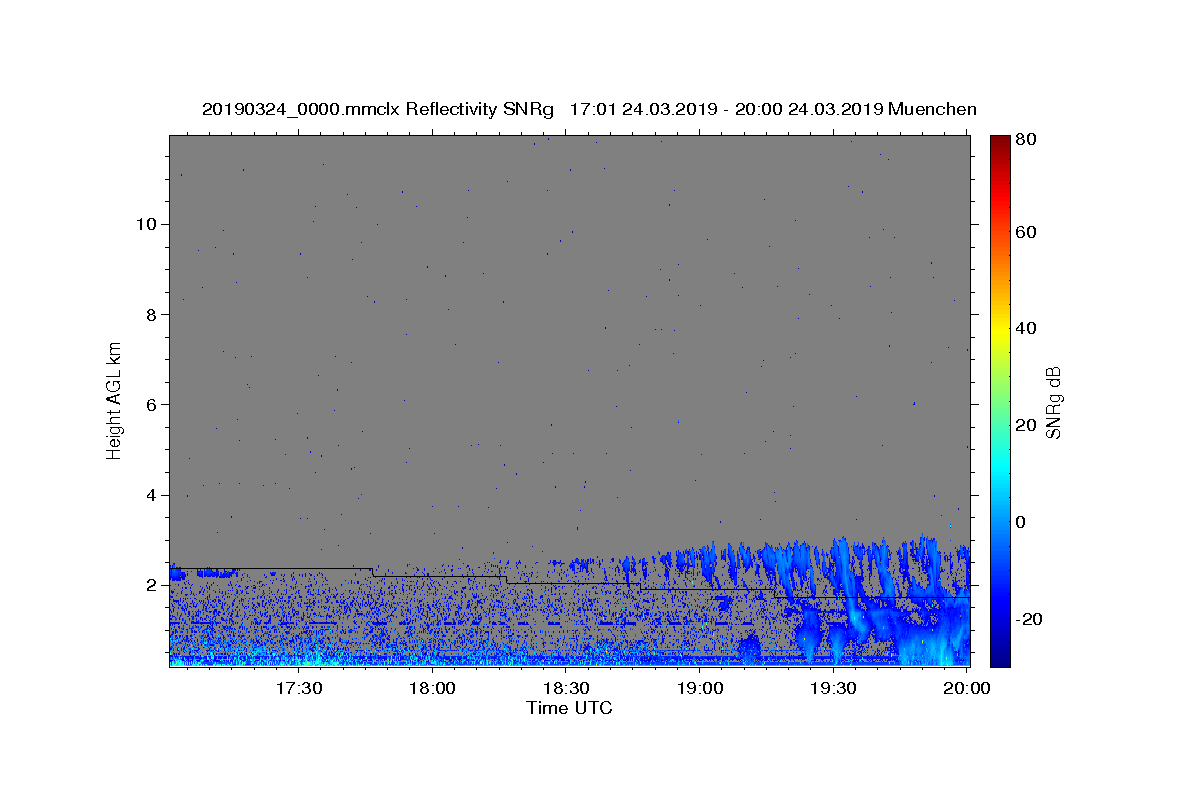Click the 'SNRg dB' colorbar label

coord(1053,401)
